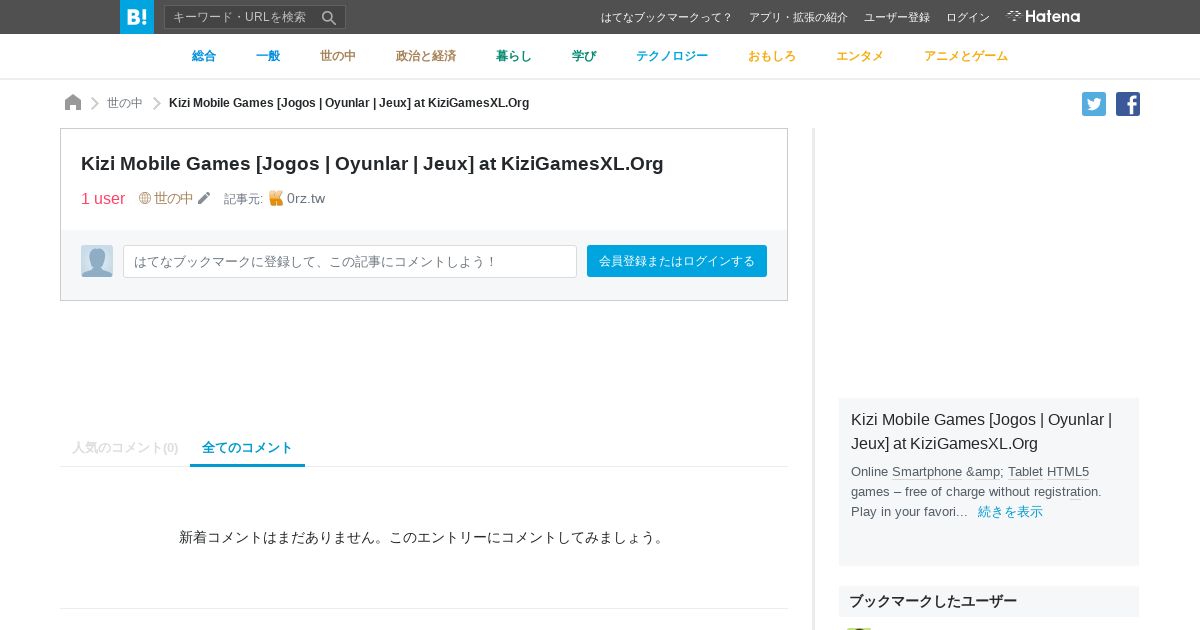Click the 0rz.tw site favicon
Viewport: 1200px width, 630px height.
pos(276,198)
